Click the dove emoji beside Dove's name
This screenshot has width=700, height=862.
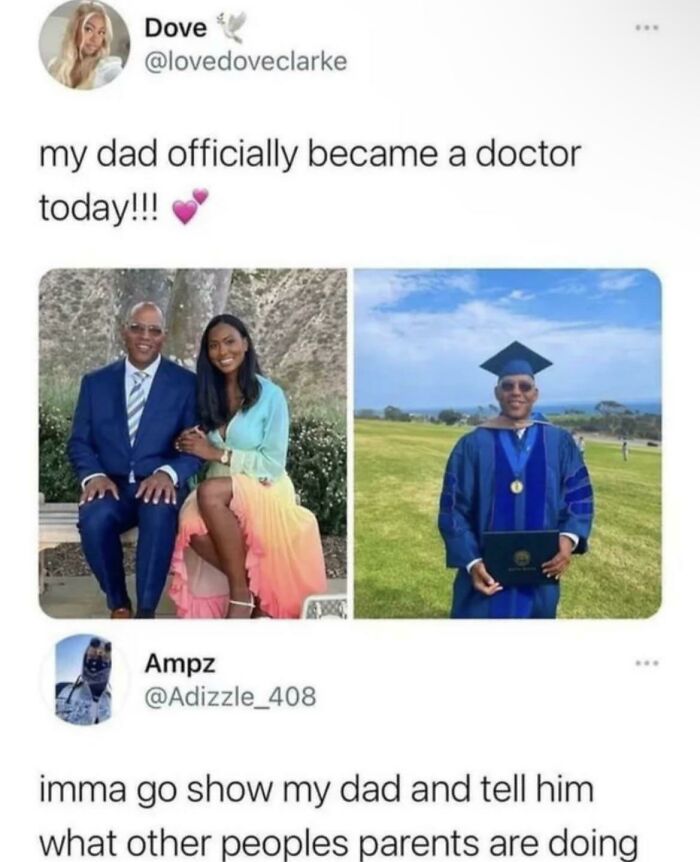[x=230, y=27]
